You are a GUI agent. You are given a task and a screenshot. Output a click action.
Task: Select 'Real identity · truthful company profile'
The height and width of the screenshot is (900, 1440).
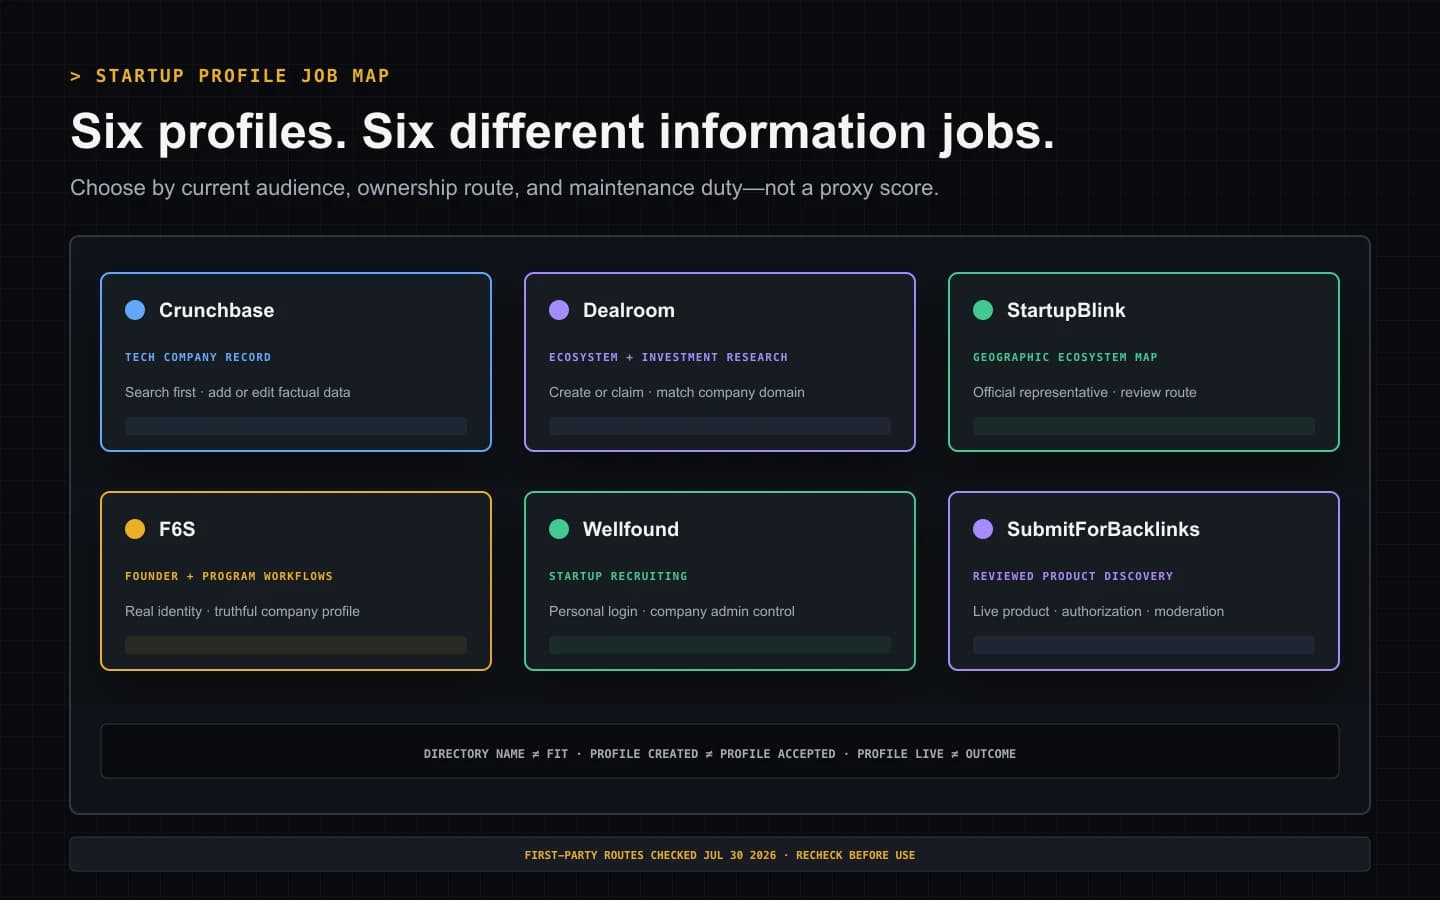(x=242, y=611)
